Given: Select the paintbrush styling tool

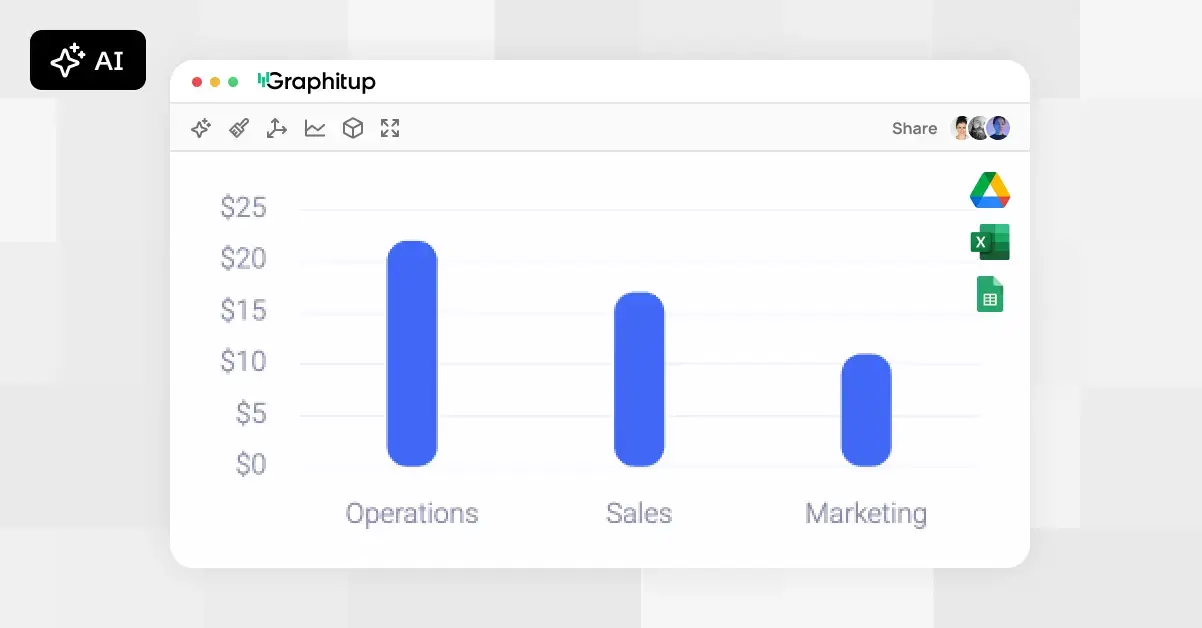Looking at the screenshot, I should click(238, 128).
